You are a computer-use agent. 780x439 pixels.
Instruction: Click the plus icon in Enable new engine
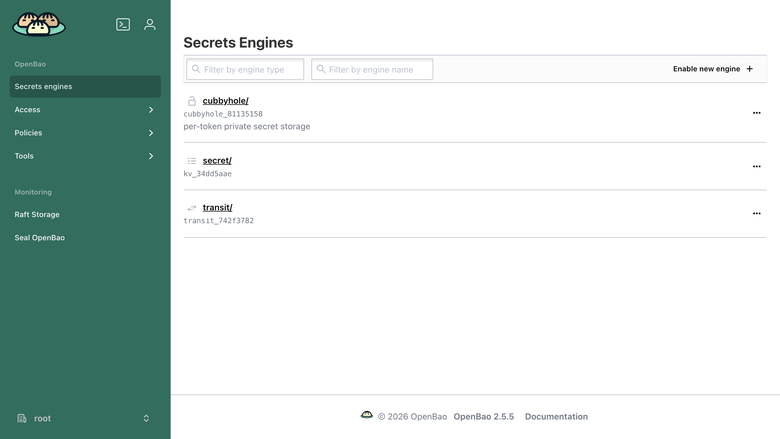click(750, 69)
